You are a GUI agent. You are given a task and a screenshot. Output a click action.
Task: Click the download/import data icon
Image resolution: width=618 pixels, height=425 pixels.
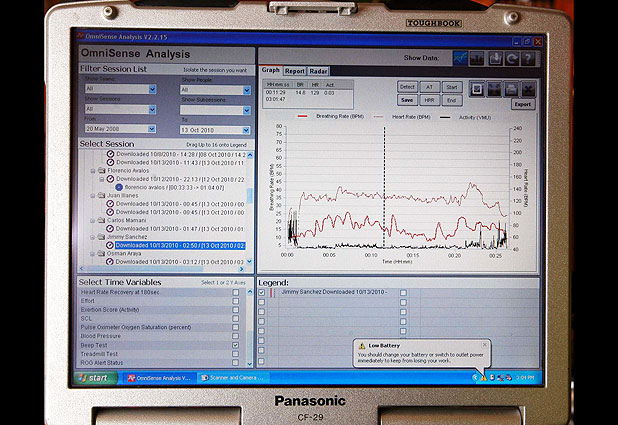pyautogui.click(x=495, y=58)
